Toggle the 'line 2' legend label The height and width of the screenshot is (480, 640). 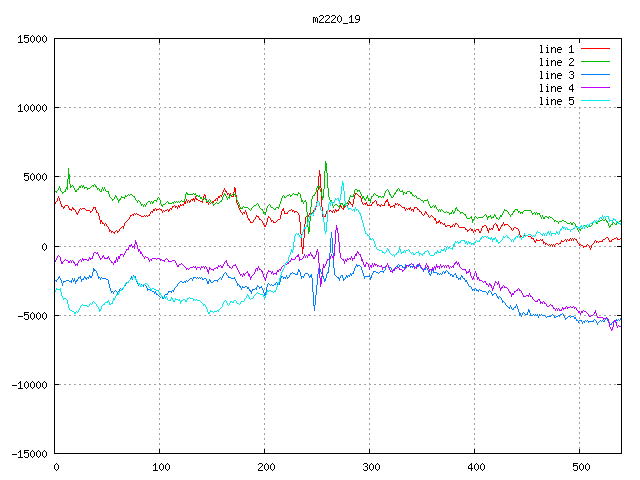pos(556,62)
